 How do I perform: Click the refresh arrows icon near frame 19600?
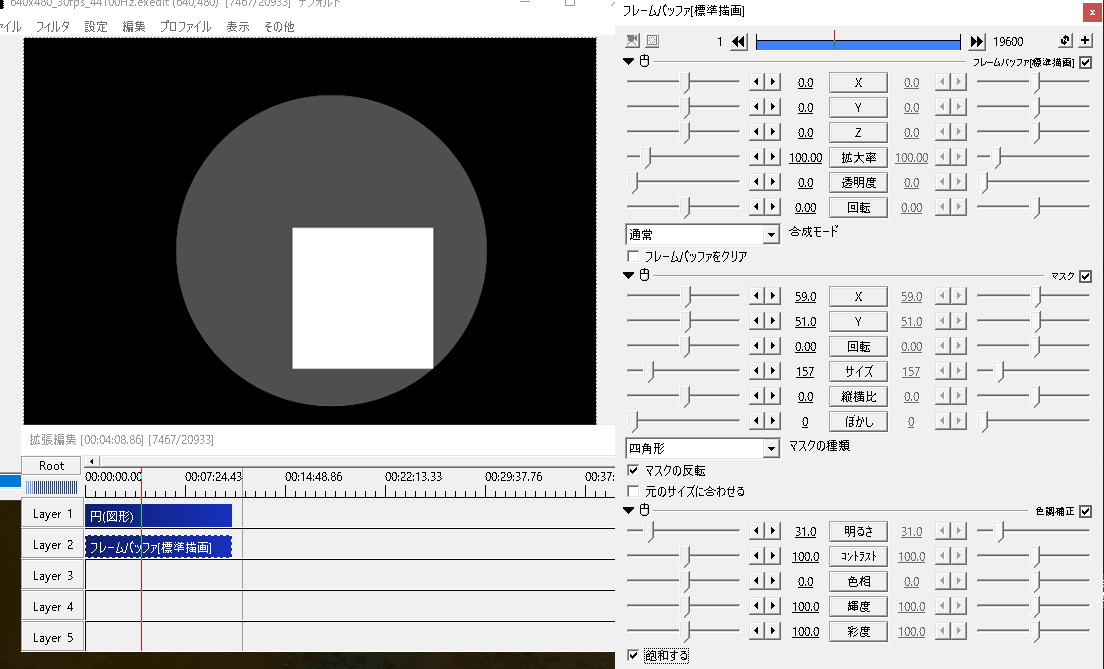pos(1063,40)
